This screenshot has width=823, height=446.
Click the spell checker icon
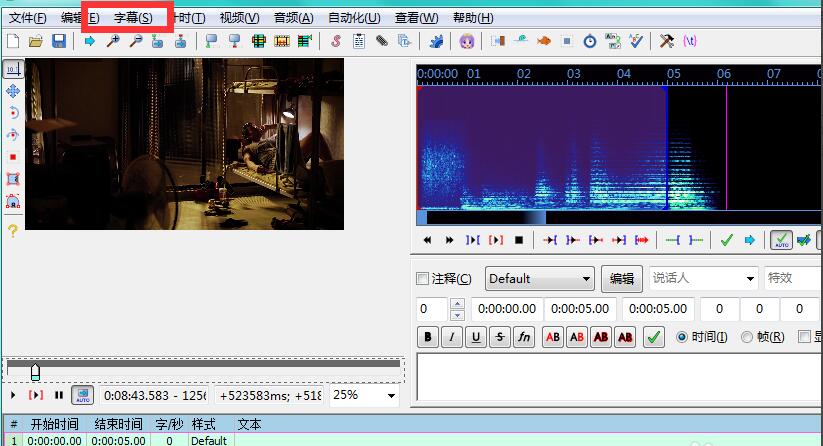point(637,41)
